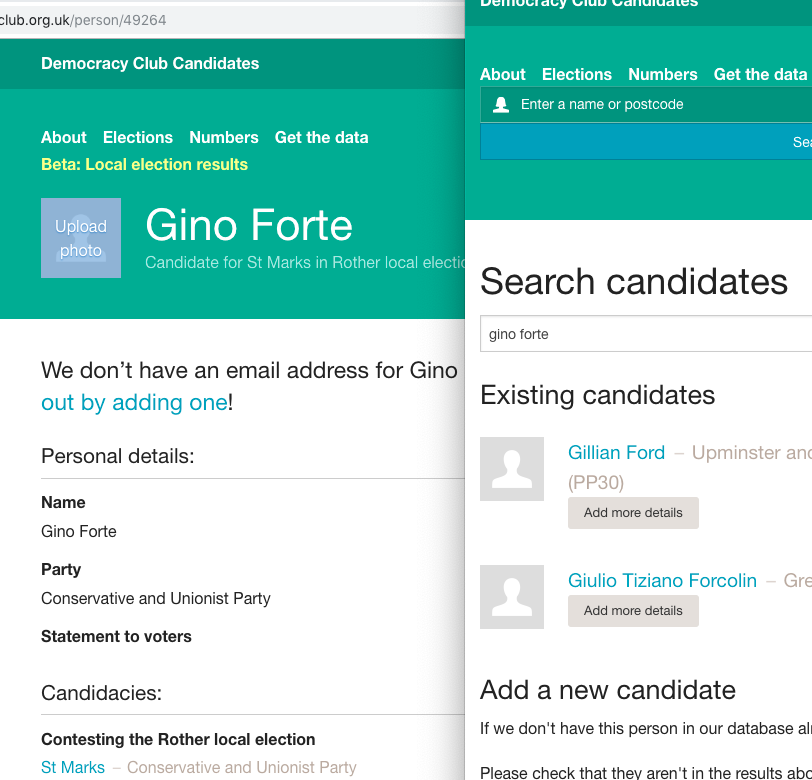Click the 'Search candidates' heading

634,281
